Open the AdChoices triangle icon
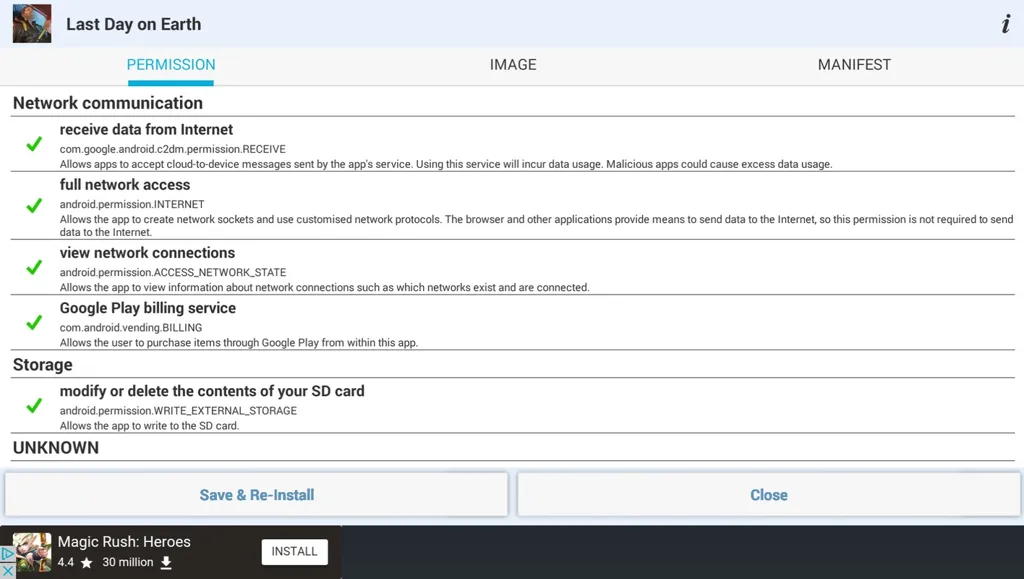This screenshot has height=579, width=1024. tap(7, 554)
